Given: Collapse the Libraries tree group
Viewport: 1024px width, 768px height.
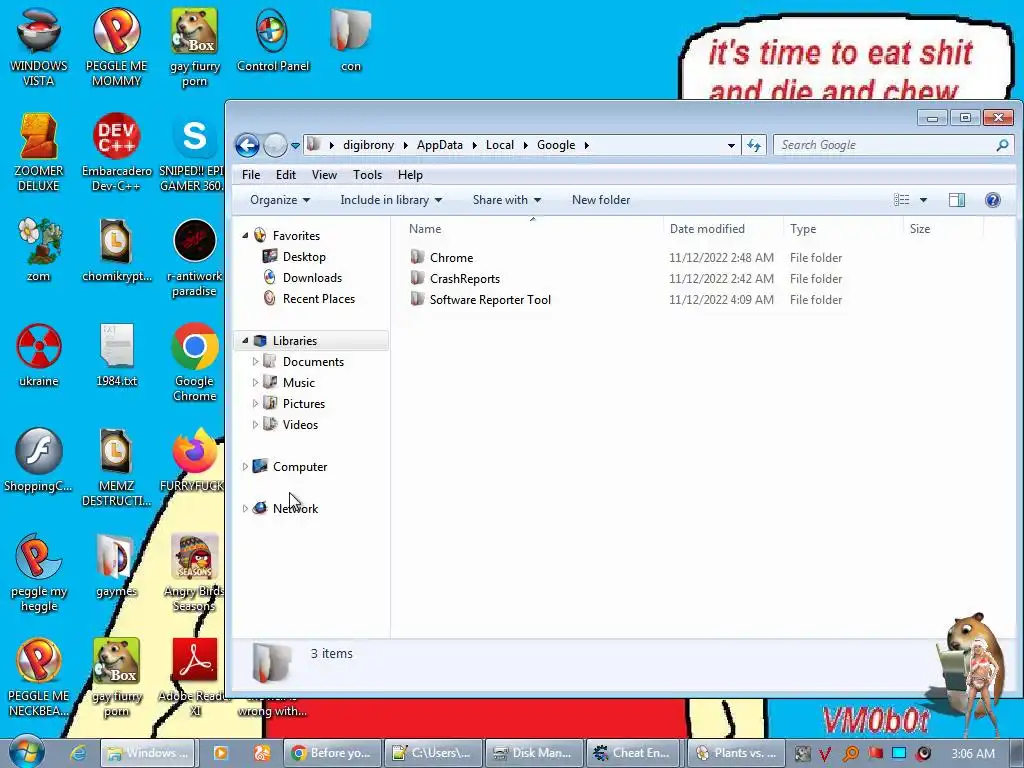Looking at the screenshot, I should (x=245, y=340).
